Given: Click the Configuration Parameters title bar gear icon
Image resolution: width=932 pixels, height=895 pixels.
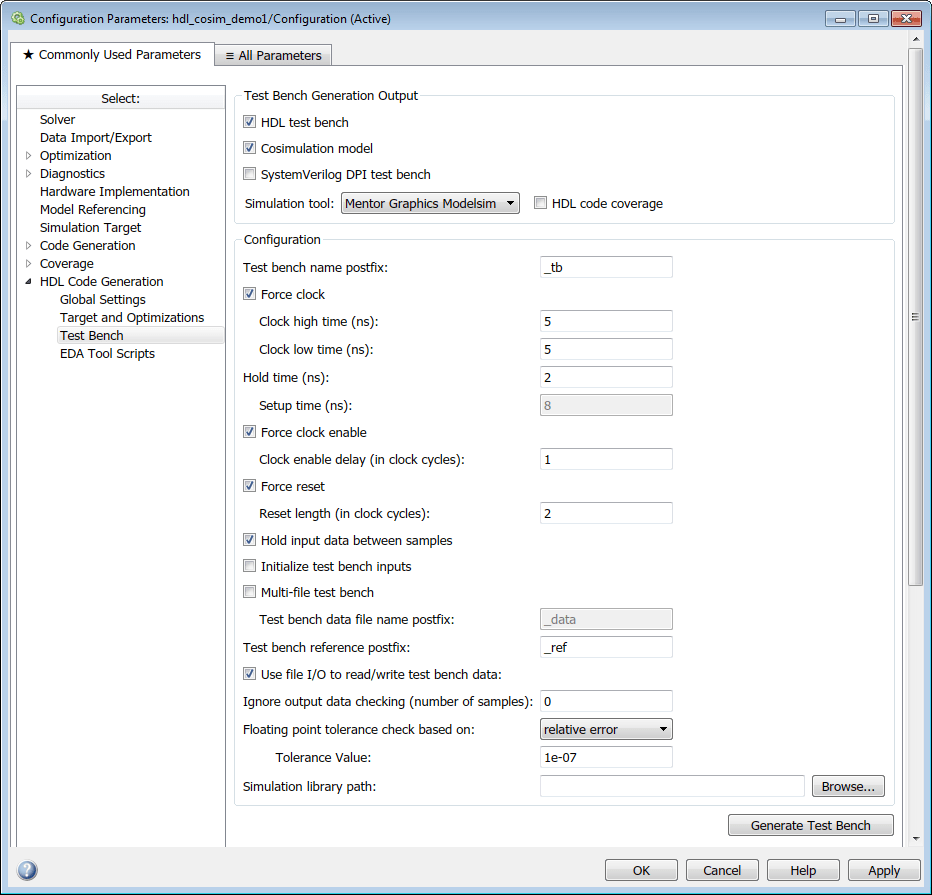Looking at the screenshot, I should pos(17,18).
